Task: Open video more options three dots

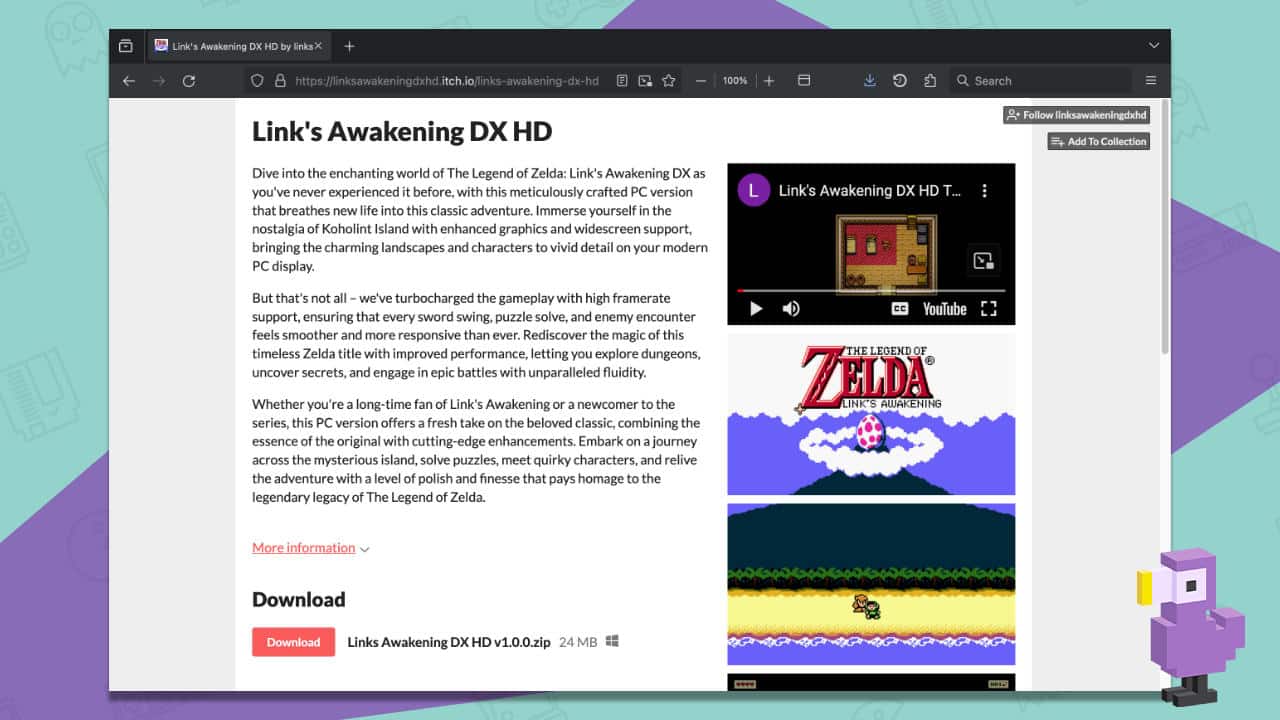Action: point(984,190)
